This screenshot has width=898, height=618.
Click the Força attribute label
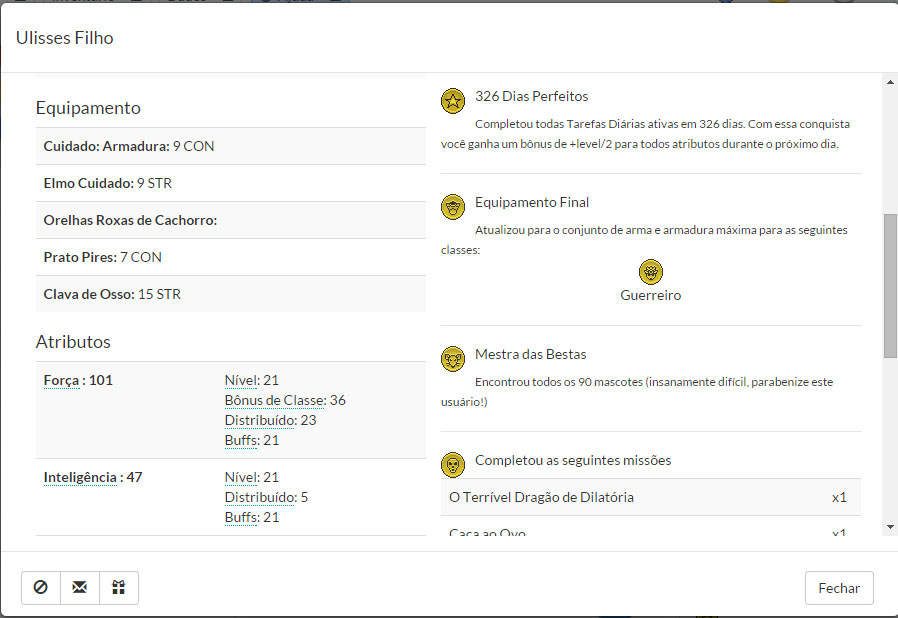(63, 380)
